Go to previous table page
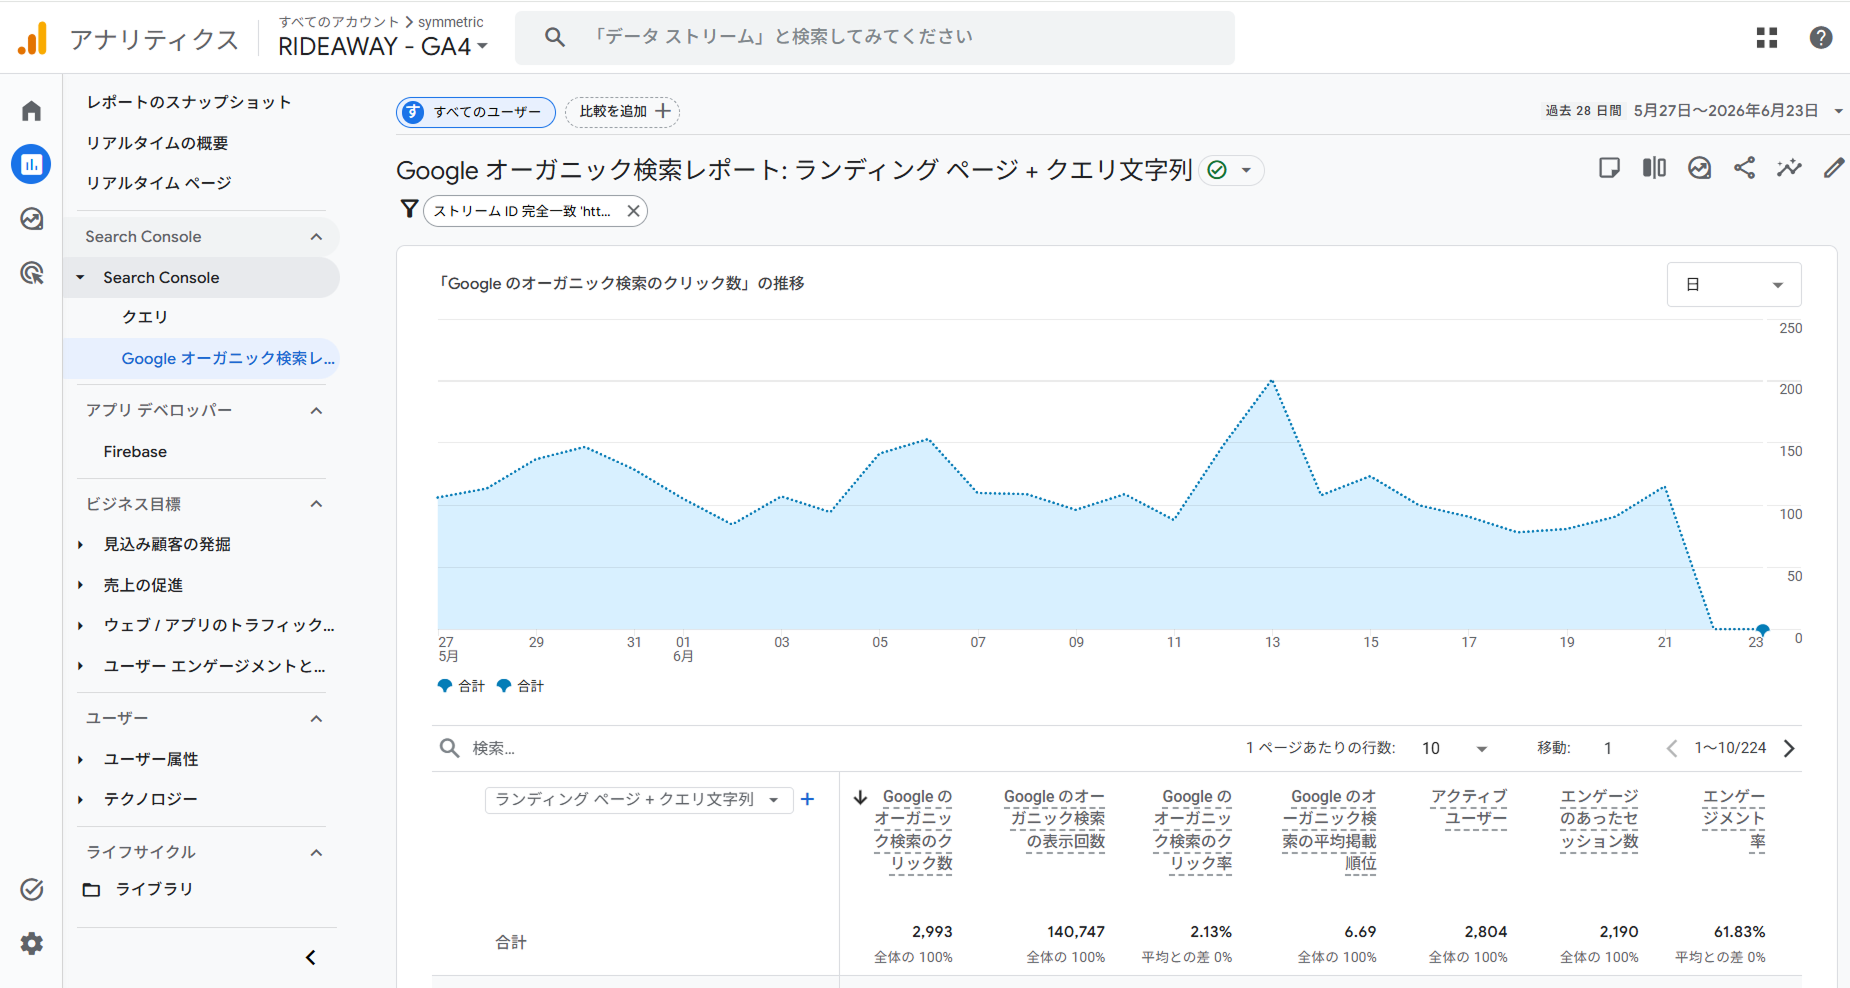 (x=1671, y=748)
